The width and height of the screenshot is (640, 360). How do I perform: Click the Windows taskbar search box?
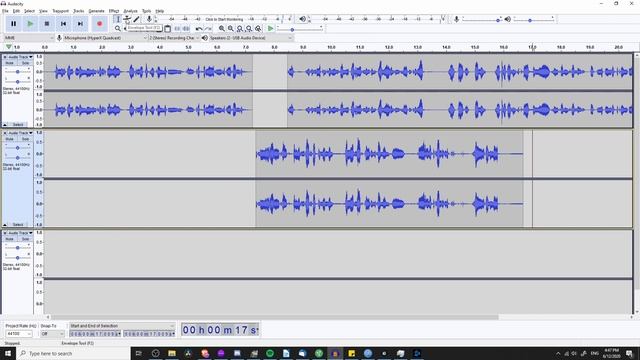tap(73, 353)
